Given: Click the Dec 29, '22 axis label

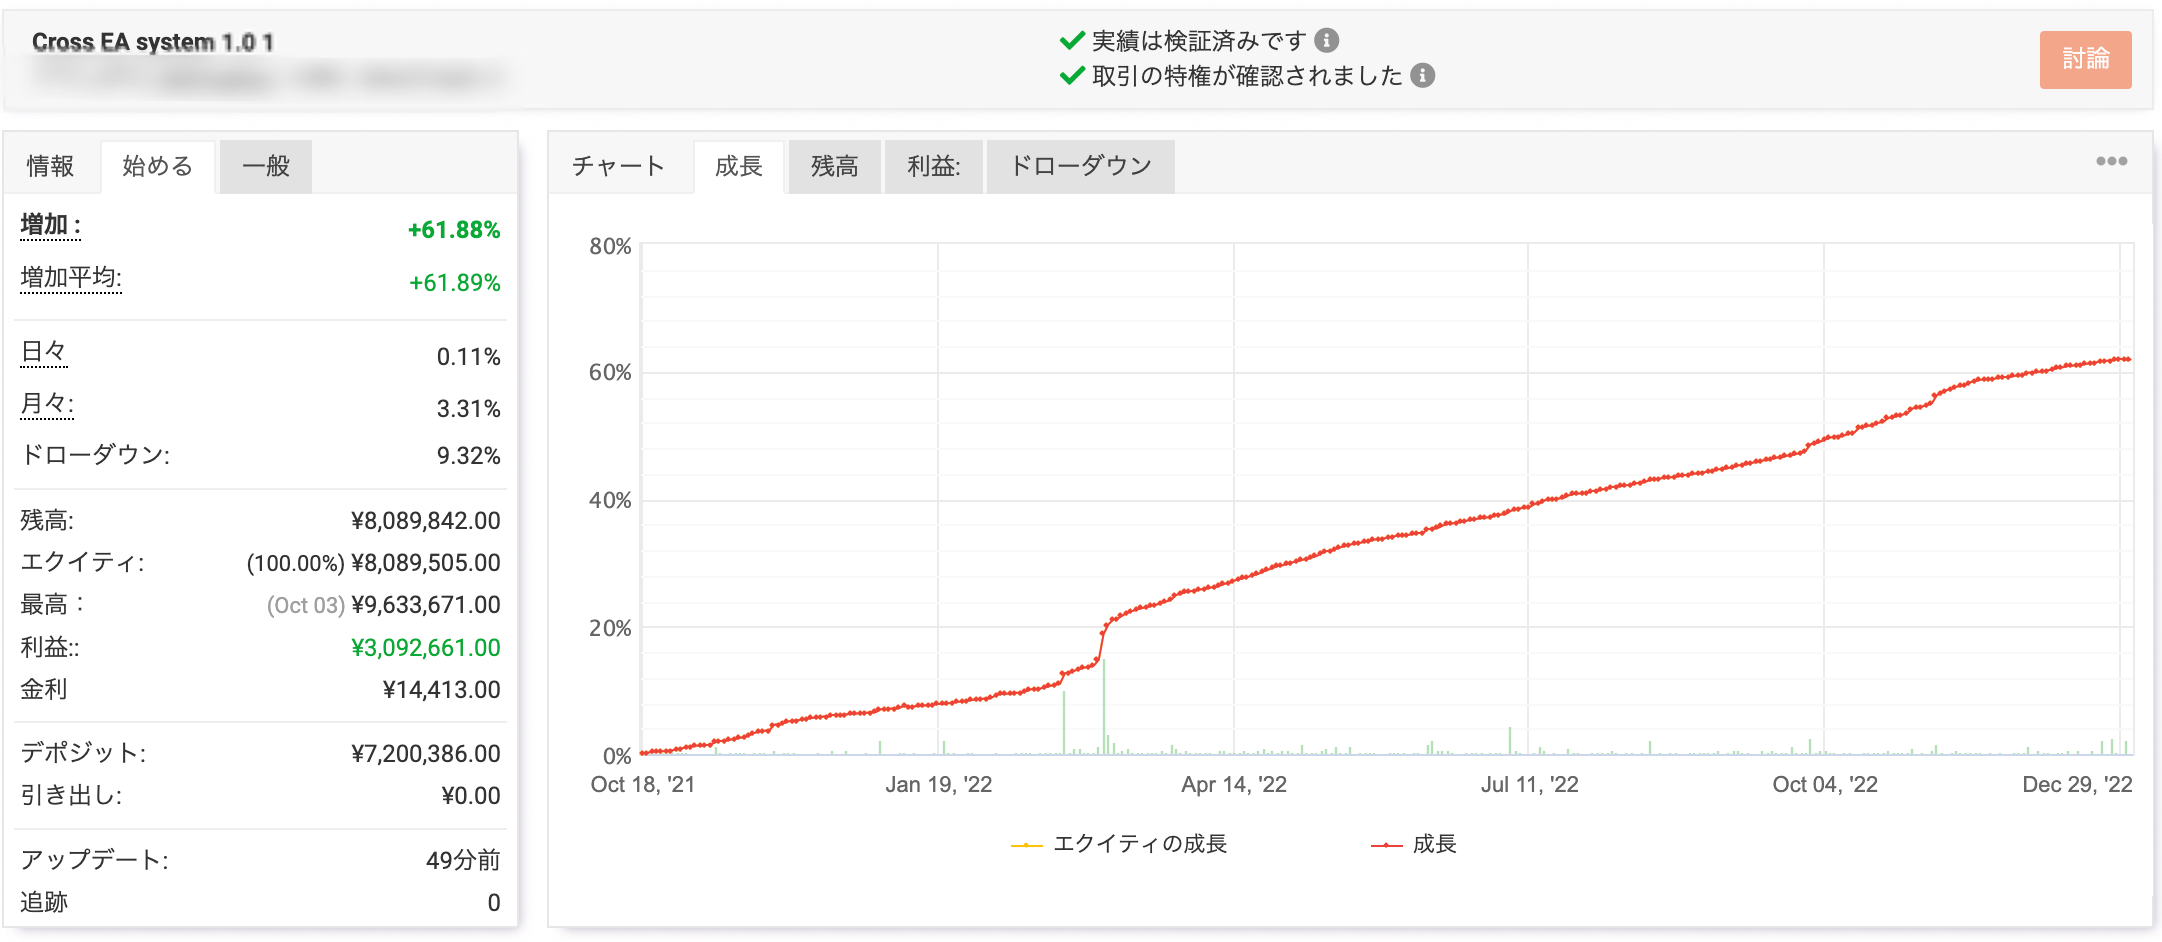Looking at the screenshot, I should [x=2078, y=785].
